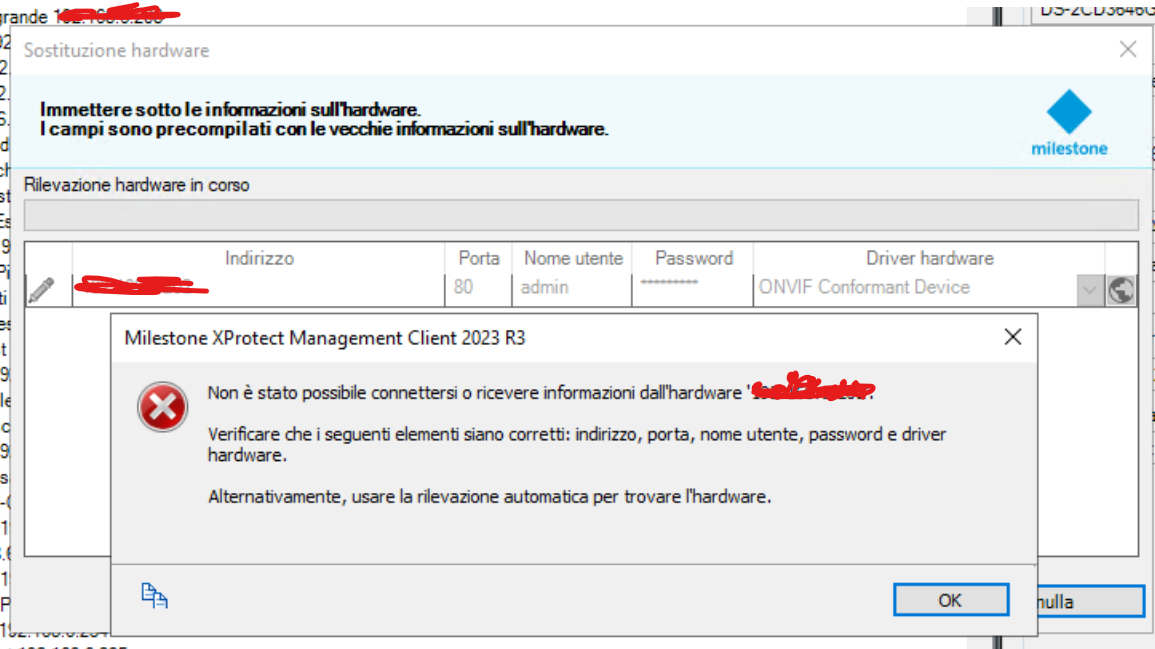Image resolution: width=1155 pixels, height=649 pixels.
Task: Click the copy icon in error dialog
Action: 154,595
